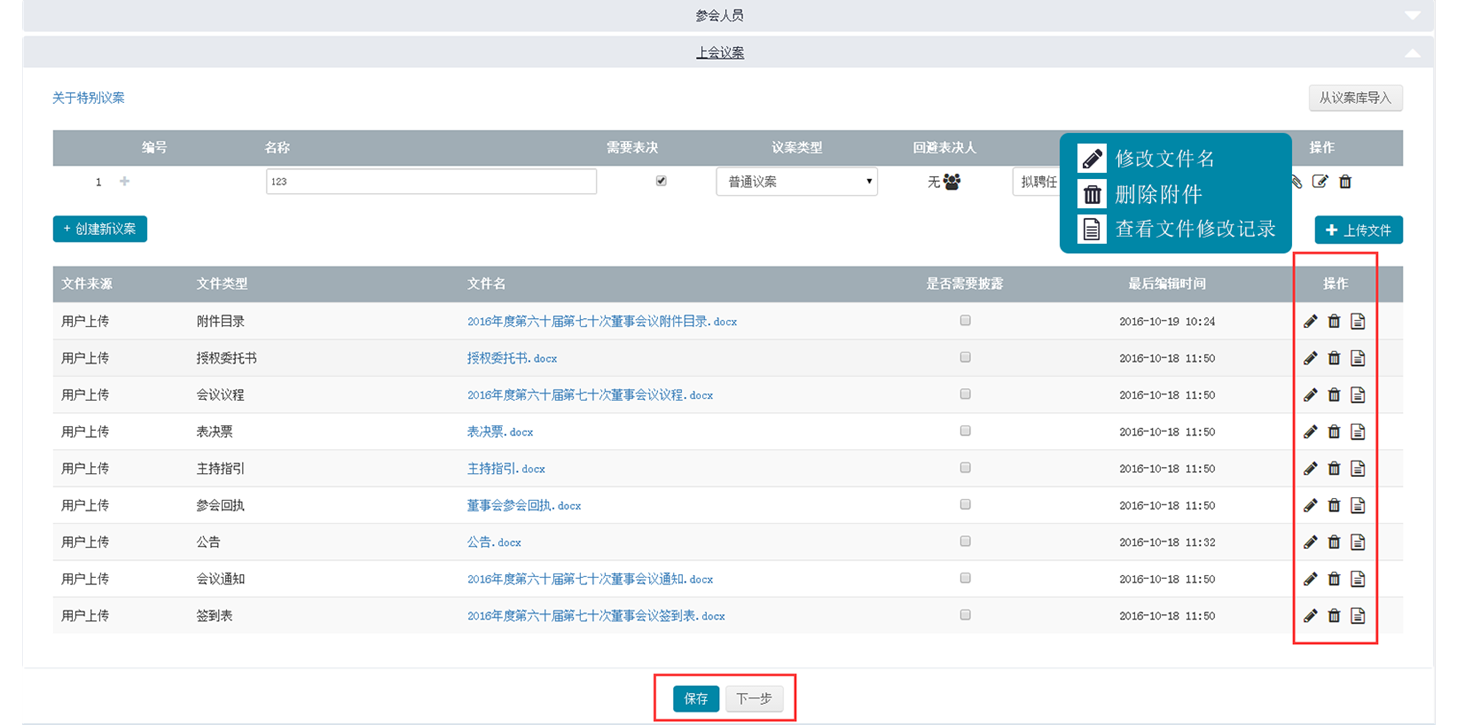The height and width of the screenshot is (725, 1457).
Task: Click plus icon beside agenda number 1
Action: (x=125, y=181)
